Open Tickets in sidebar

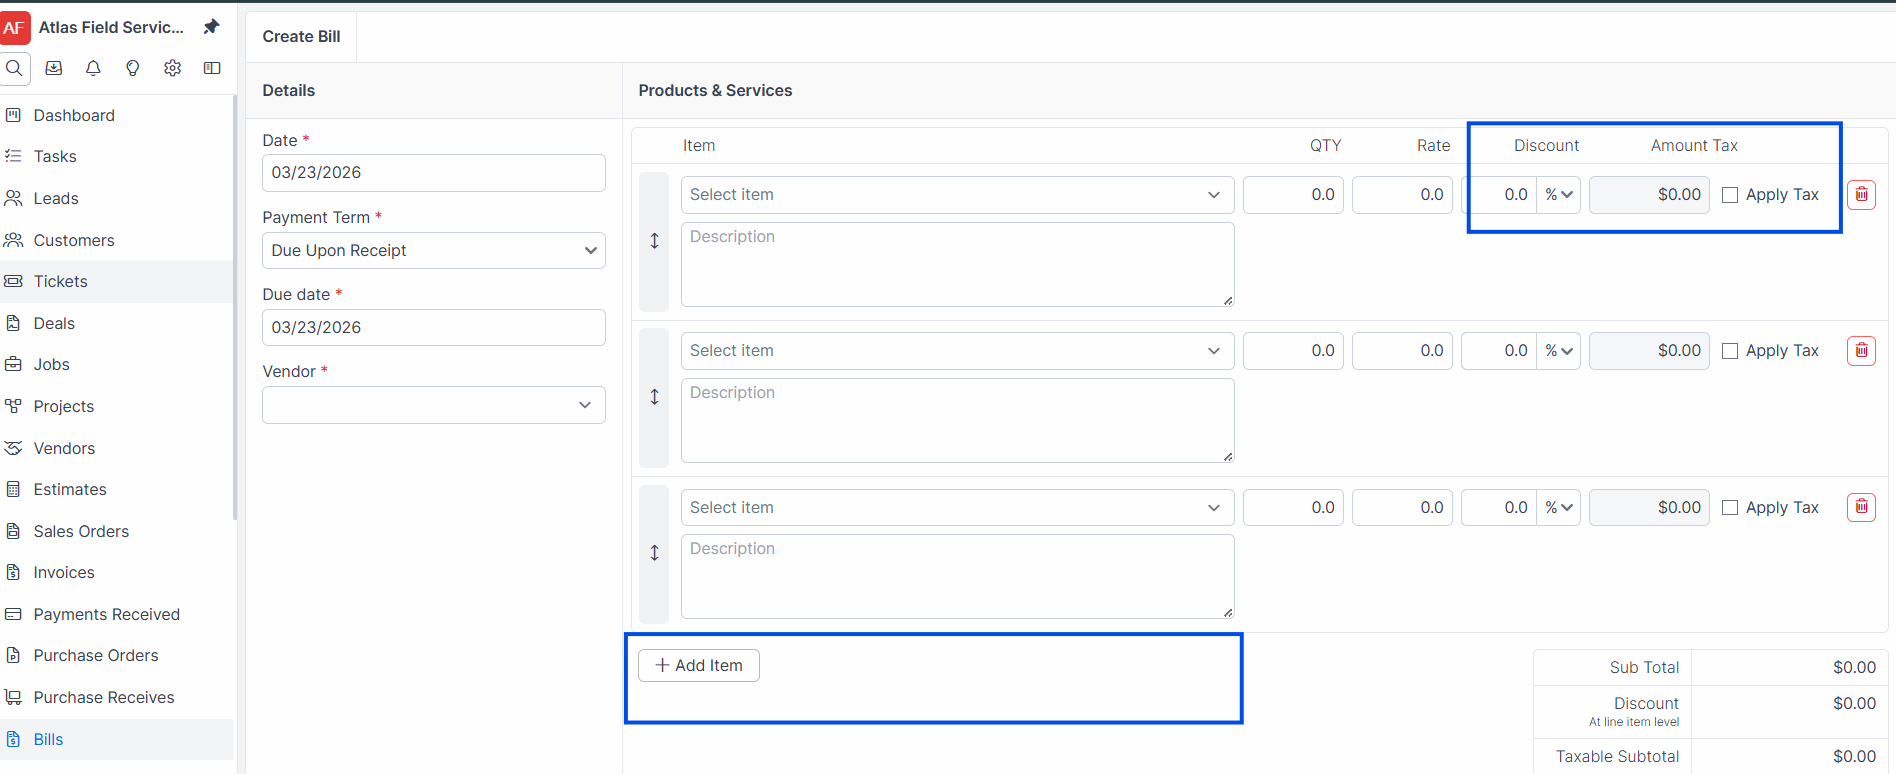tap(61, 281)
